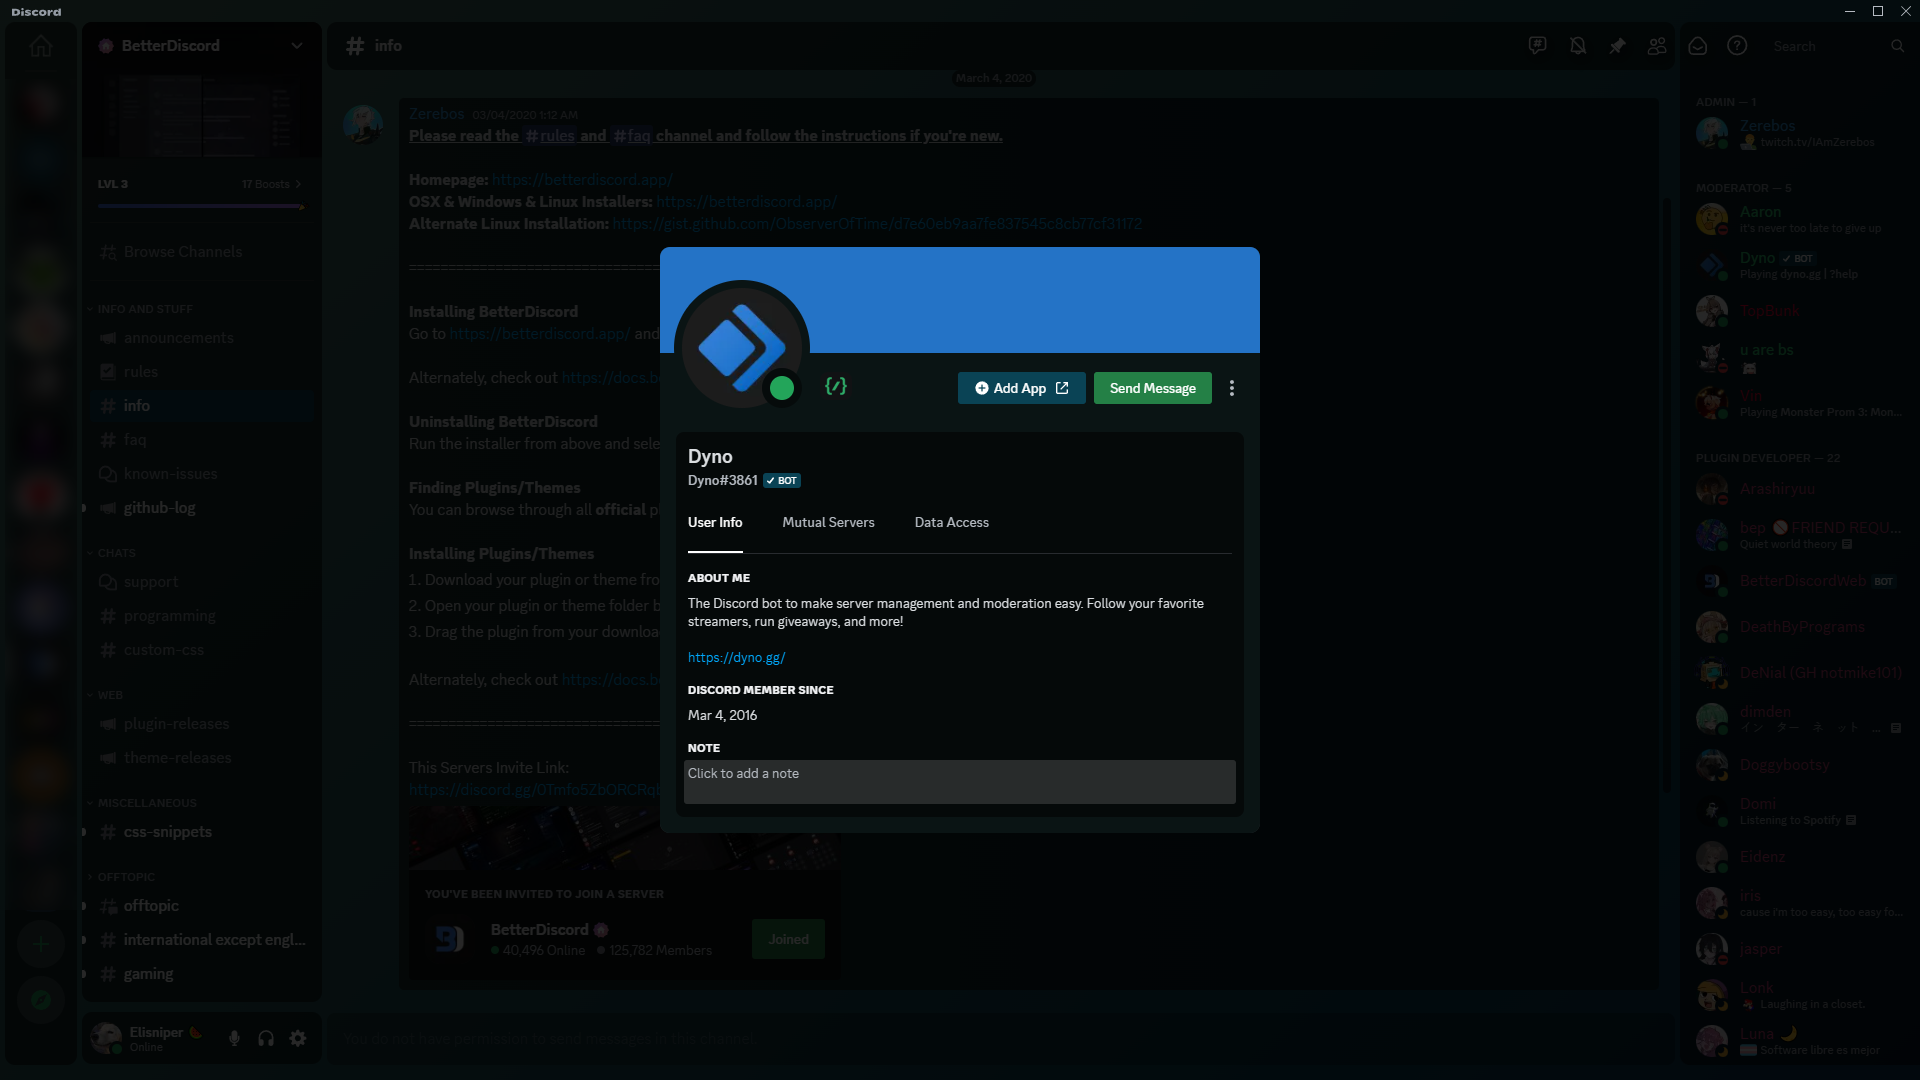
Task: Switch to the Mutual Servers tab
Action: click(x=828, y=522)
